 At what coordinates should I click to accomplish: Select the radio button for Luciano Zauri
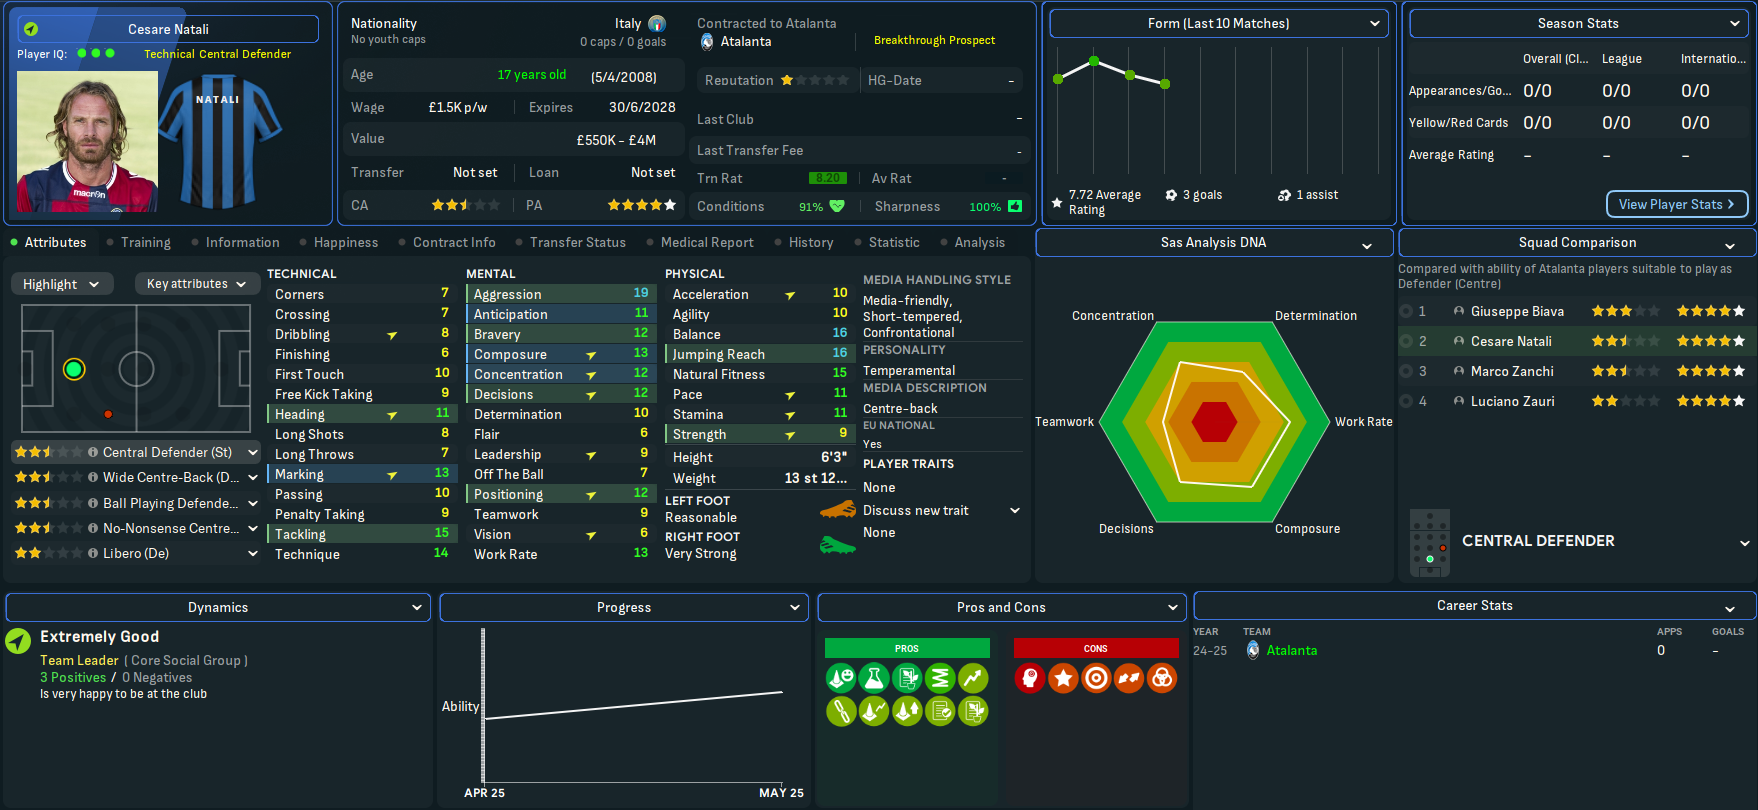click(1407, 401)
